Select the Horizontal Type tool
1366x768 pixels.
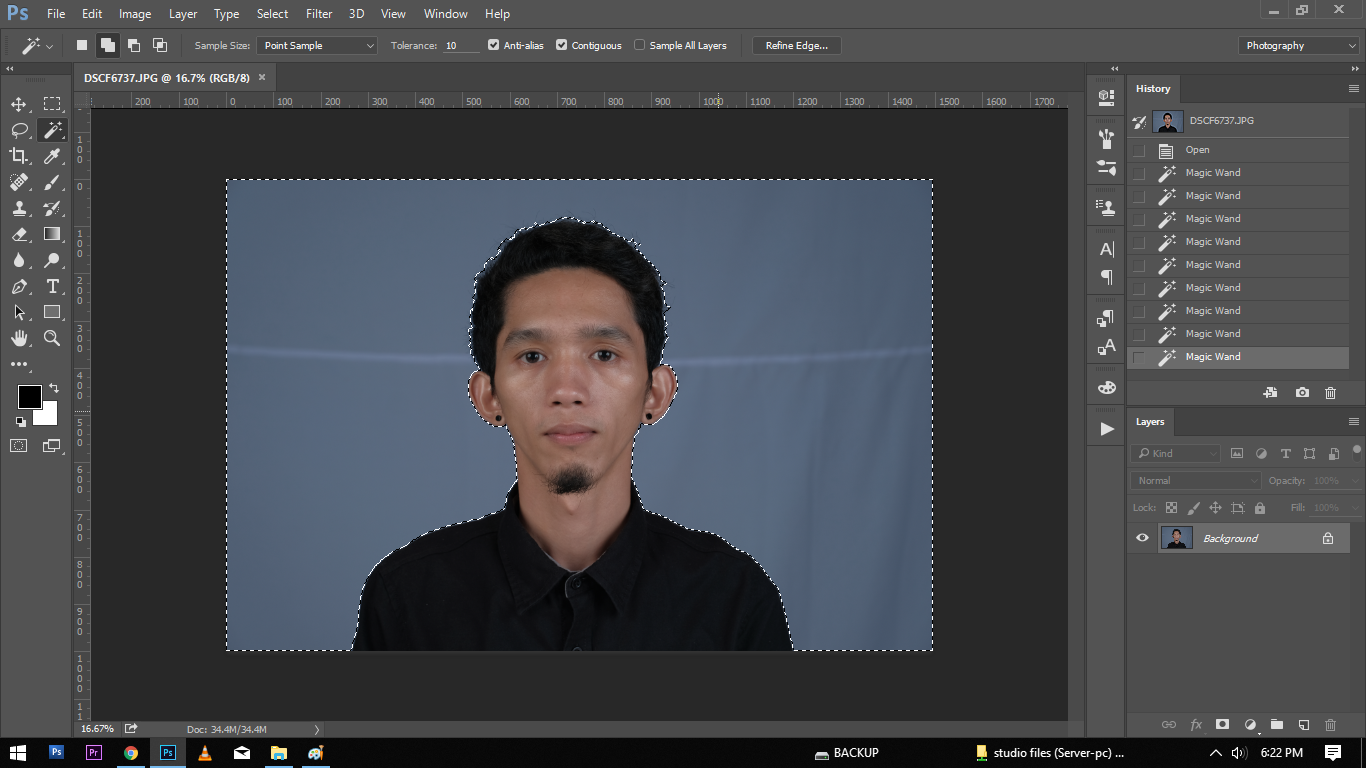tap(52, 286)
